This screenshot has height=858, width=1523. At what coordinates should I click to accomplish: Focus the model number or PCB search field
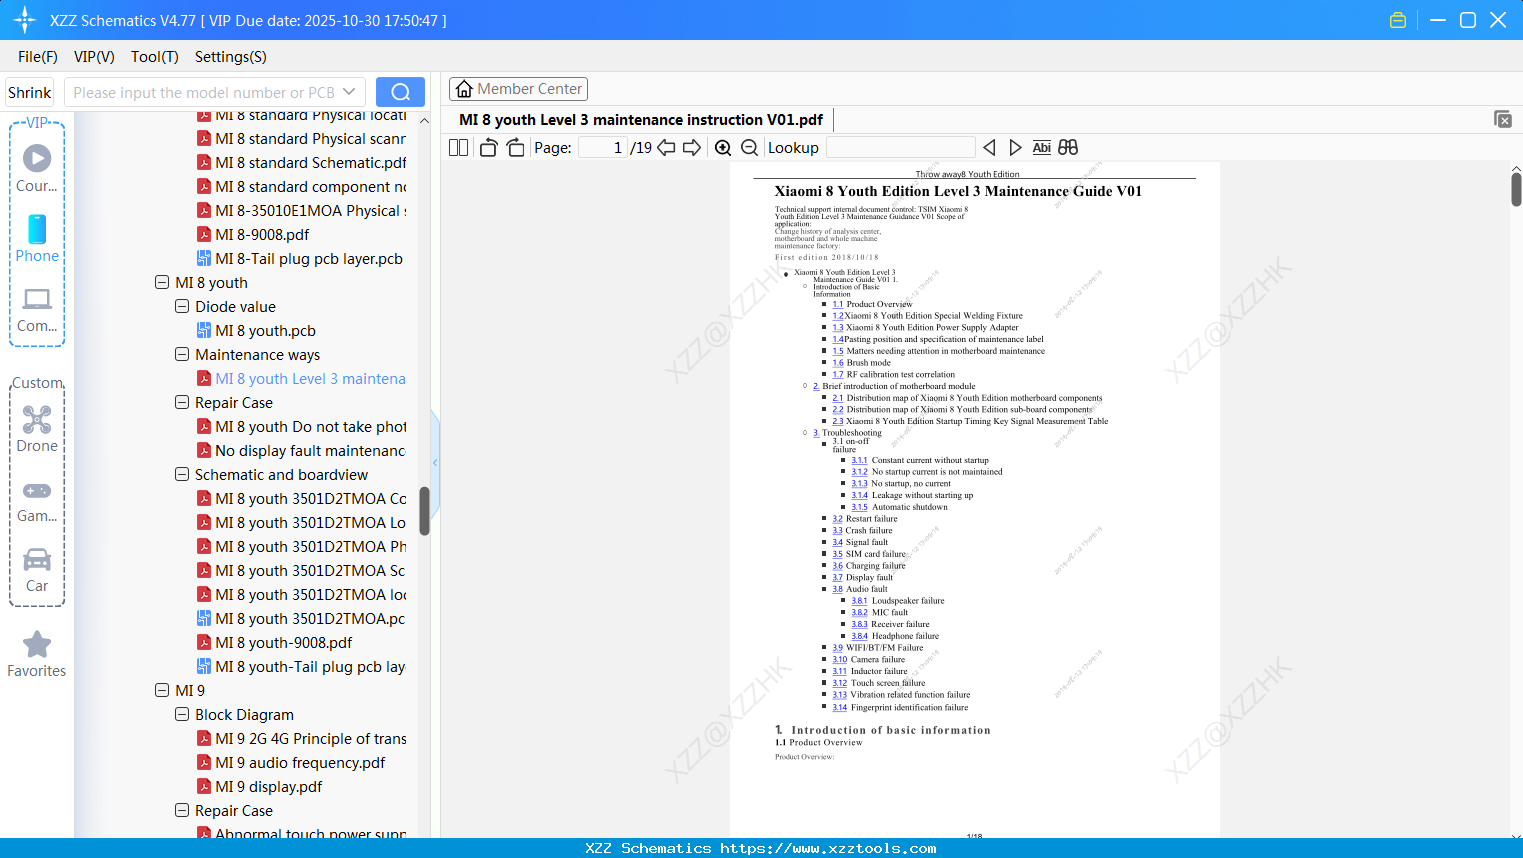coord(204,92)
